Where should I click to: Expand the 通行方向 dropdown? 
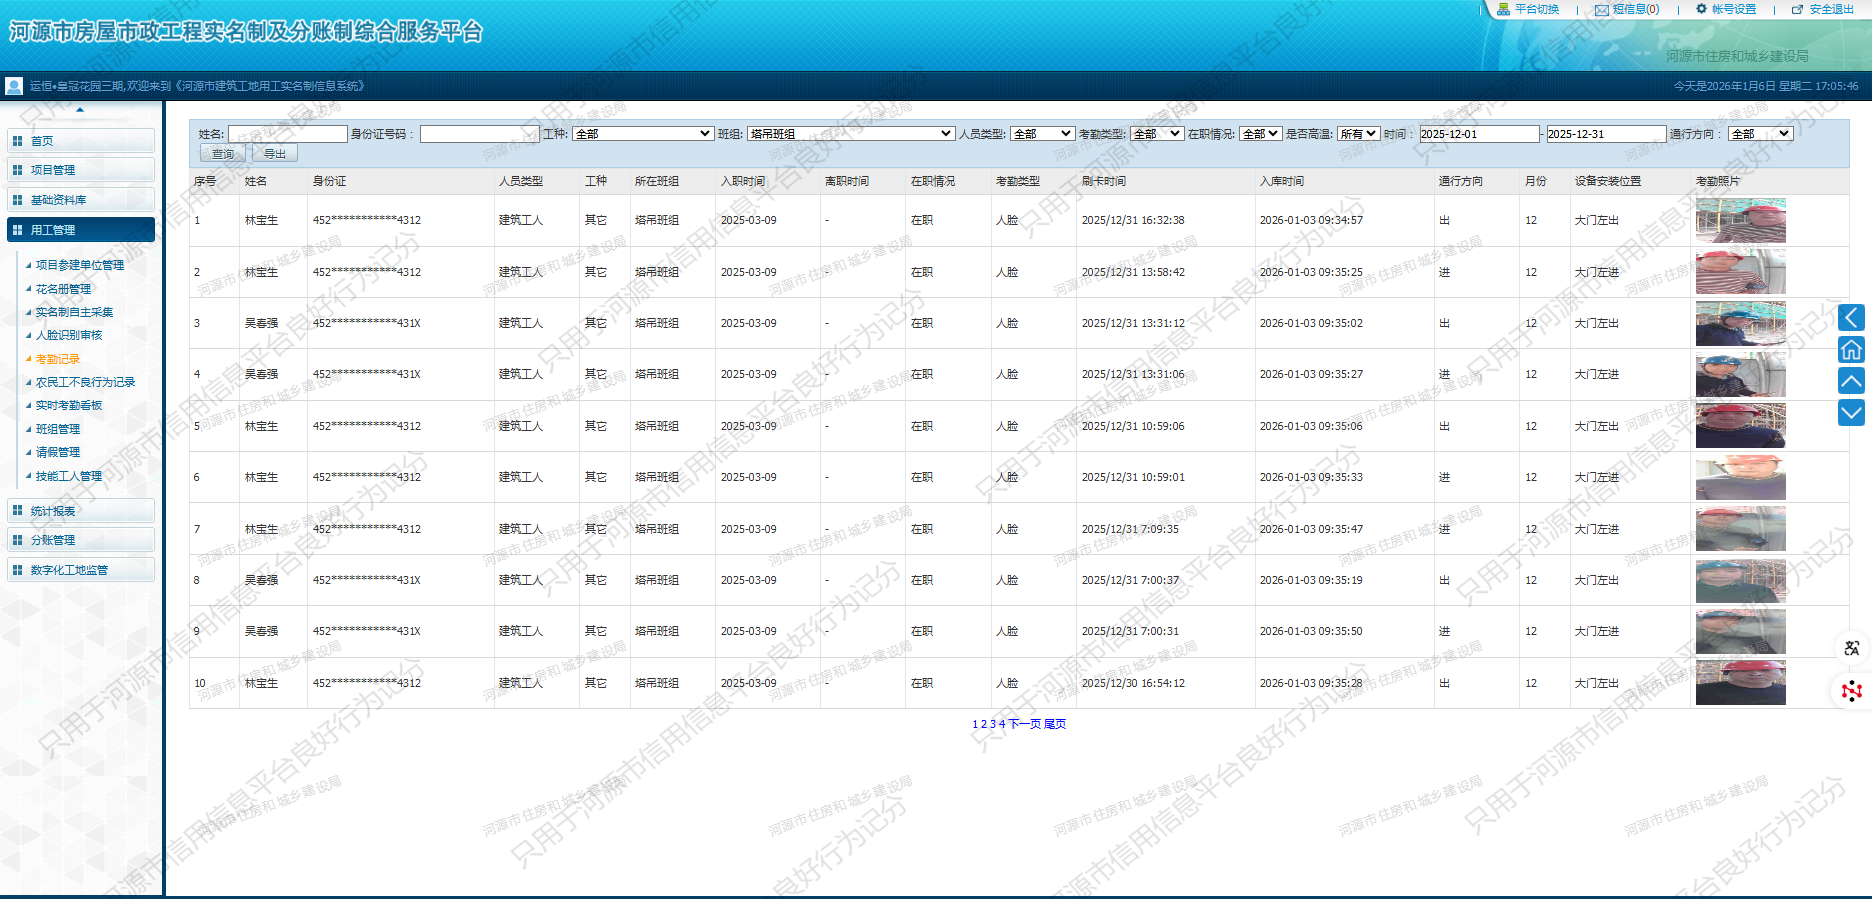click(x=1760, y=134)
